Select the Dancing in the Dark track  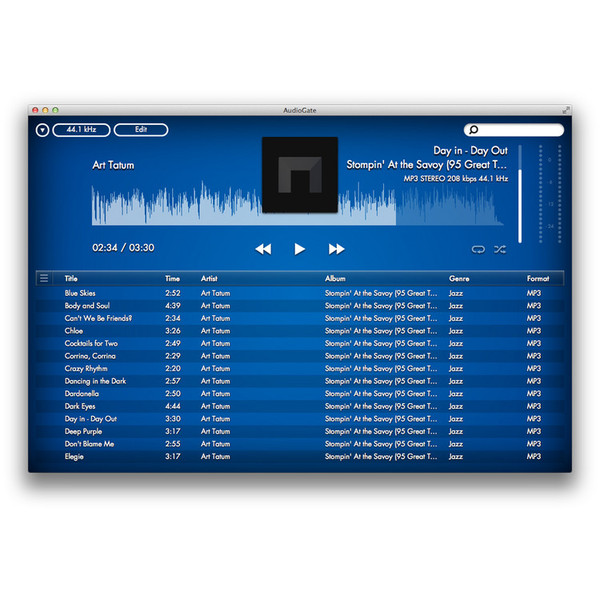[x=300, y=381]
